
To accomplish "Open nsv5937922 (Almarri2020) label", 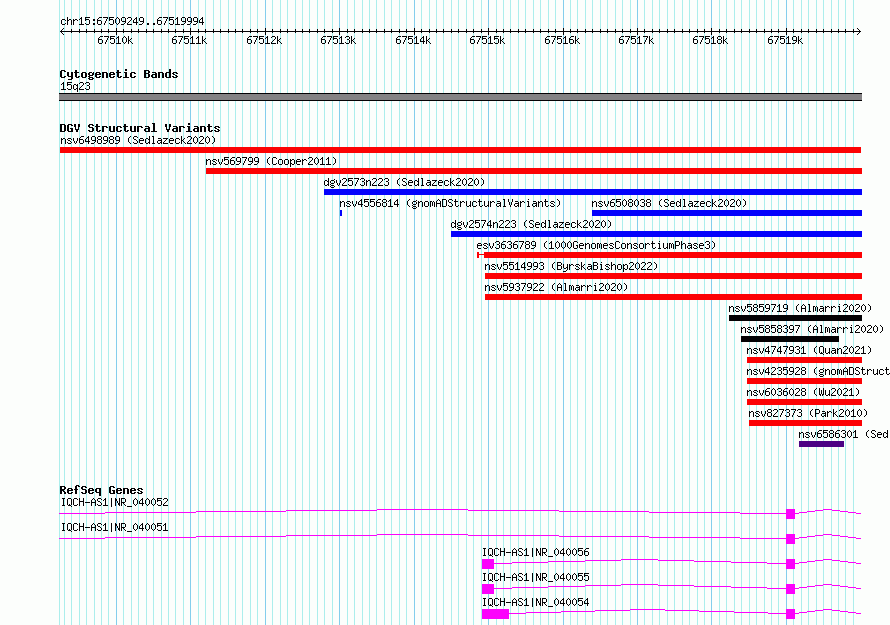I will coord(556,287).
